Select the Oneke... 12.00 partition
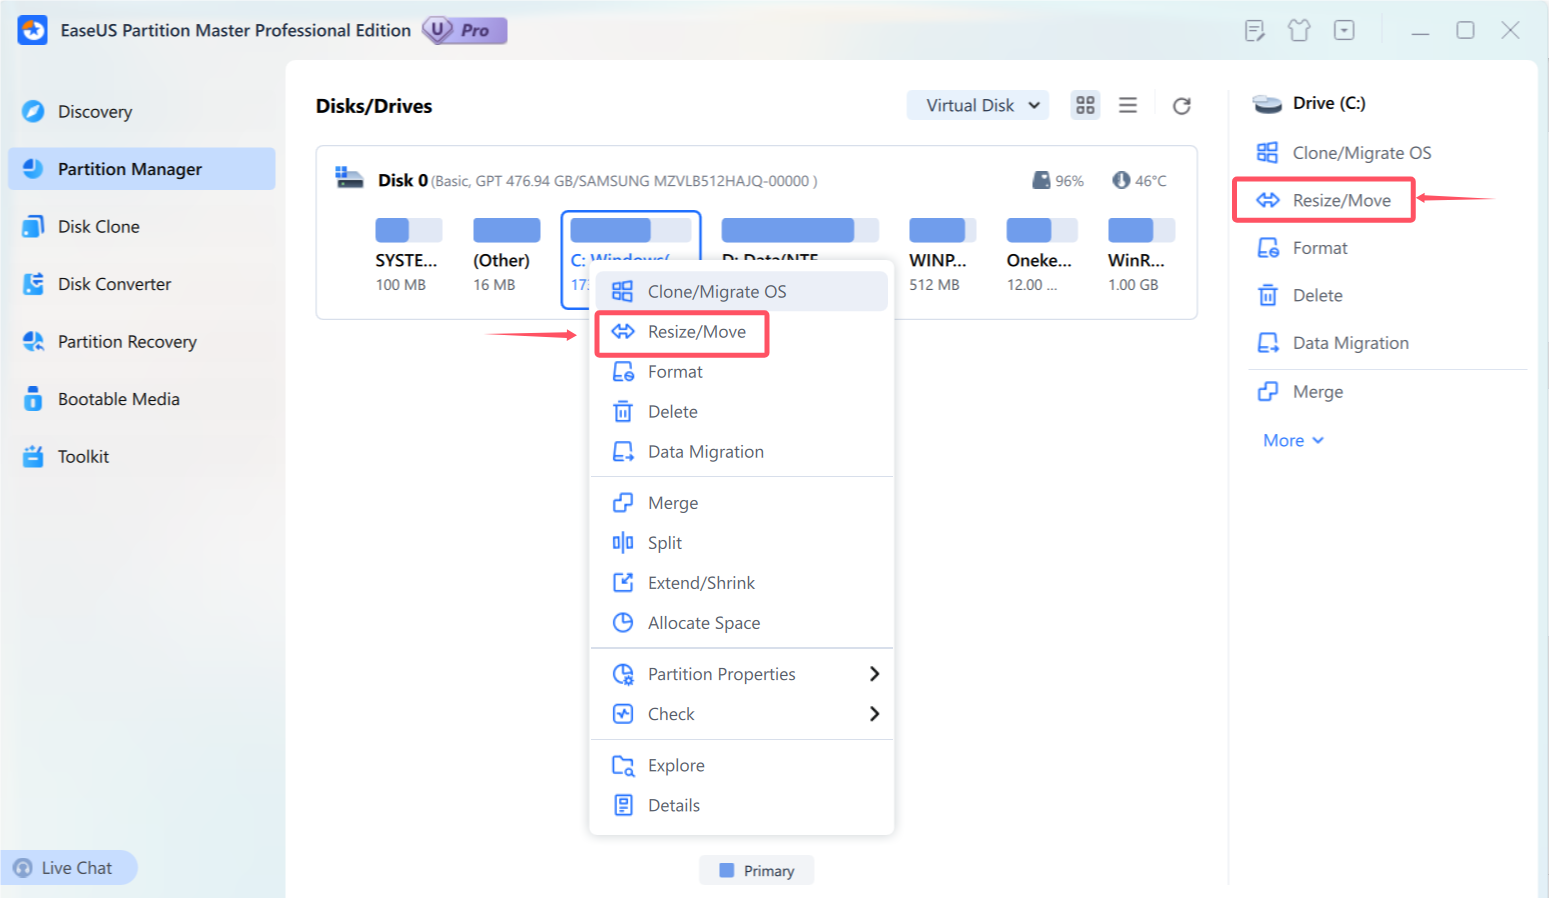The width and height of the screenshot is (1549, 898). pos(1041,256)
